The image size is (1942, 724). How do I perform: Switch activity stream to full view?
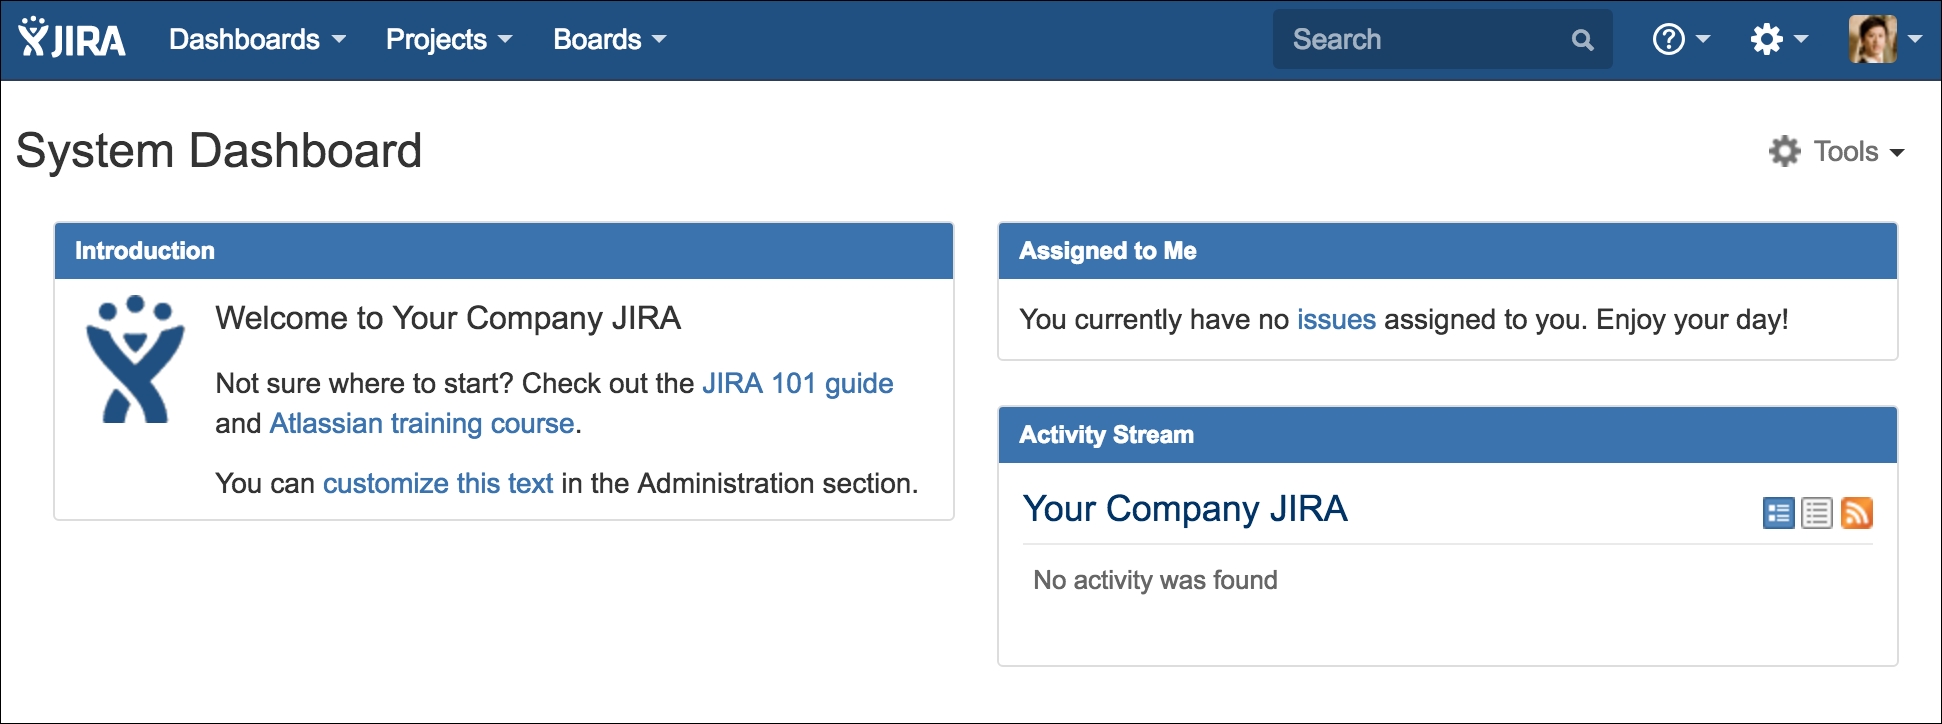tap(1779, 513)
